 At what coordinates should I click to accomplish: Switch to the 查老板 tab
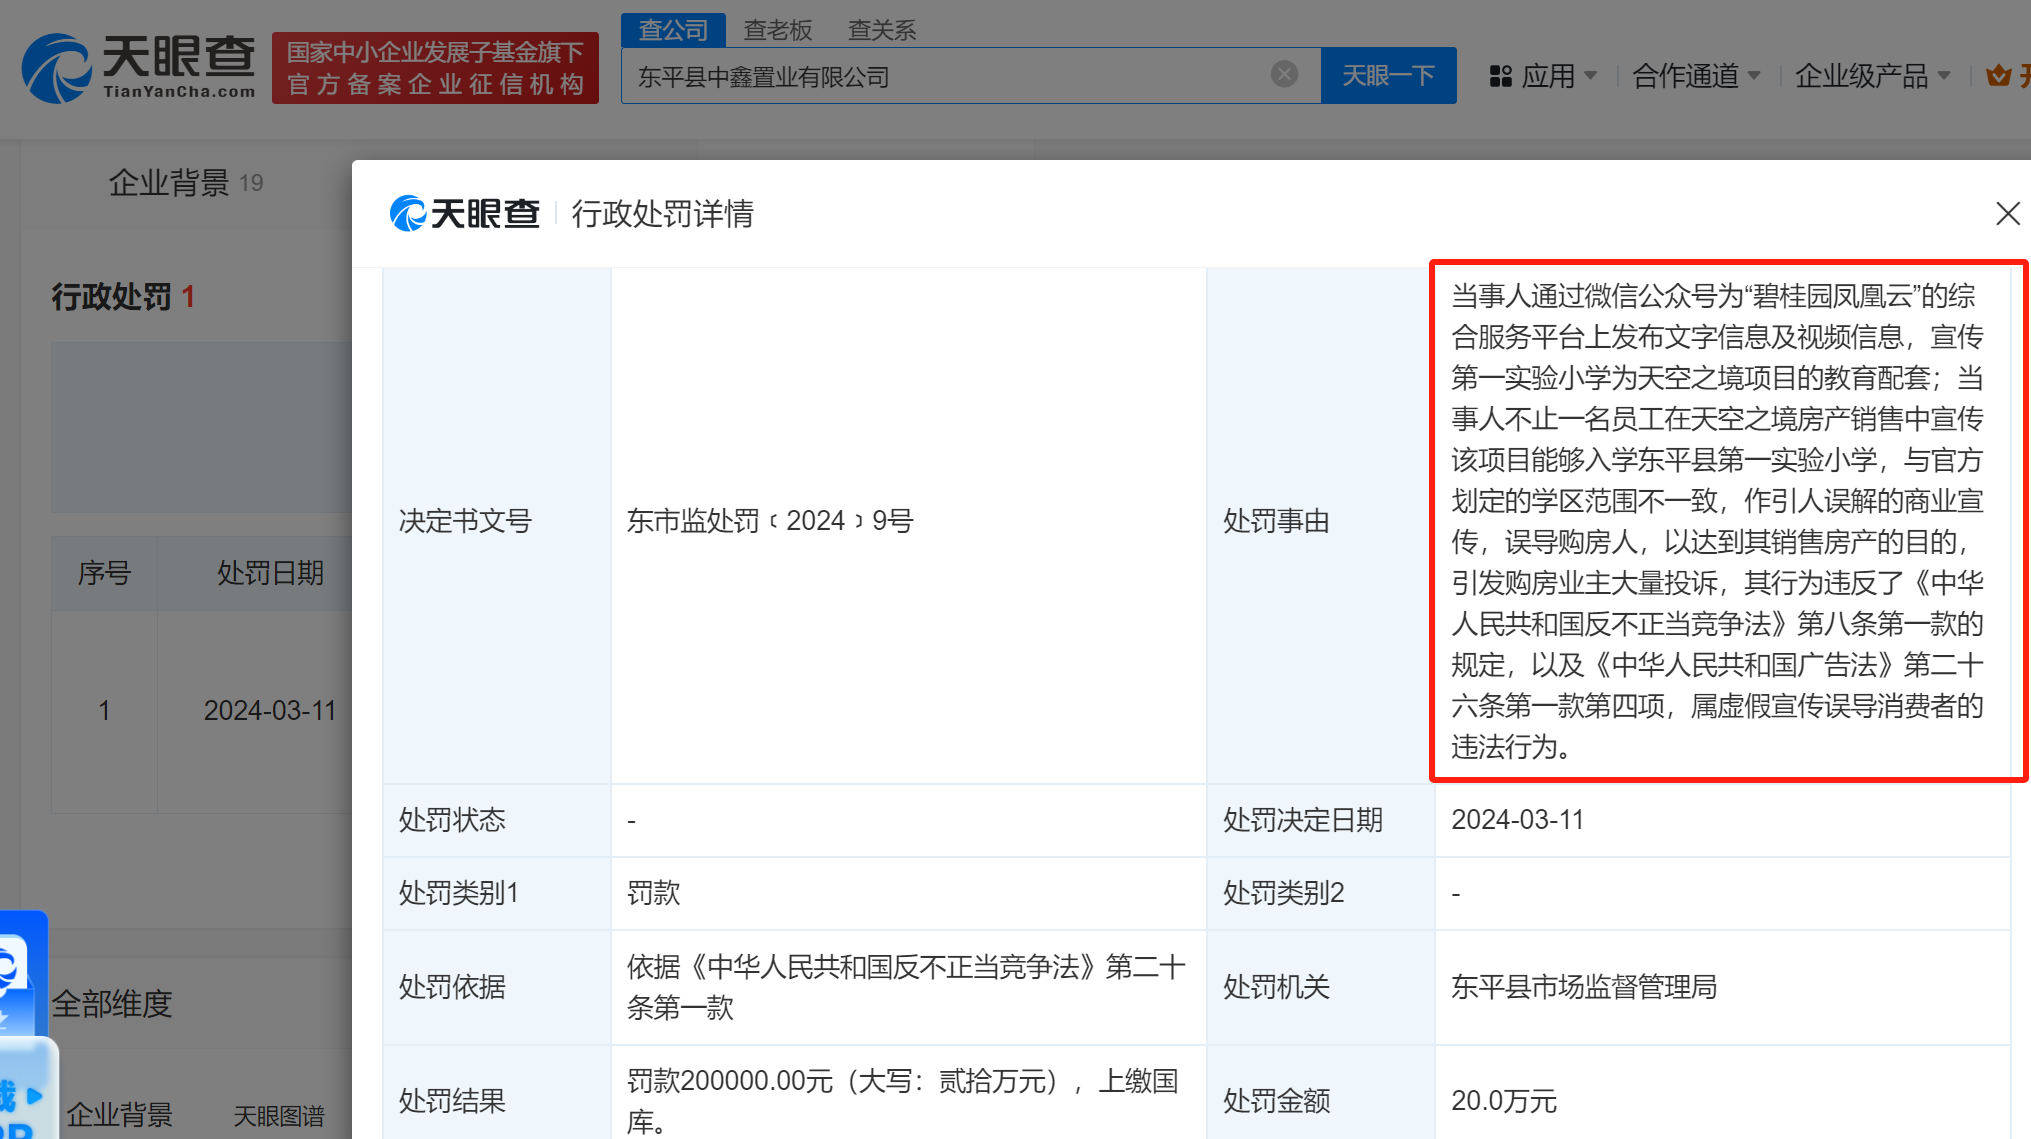[x=777, y=30]
